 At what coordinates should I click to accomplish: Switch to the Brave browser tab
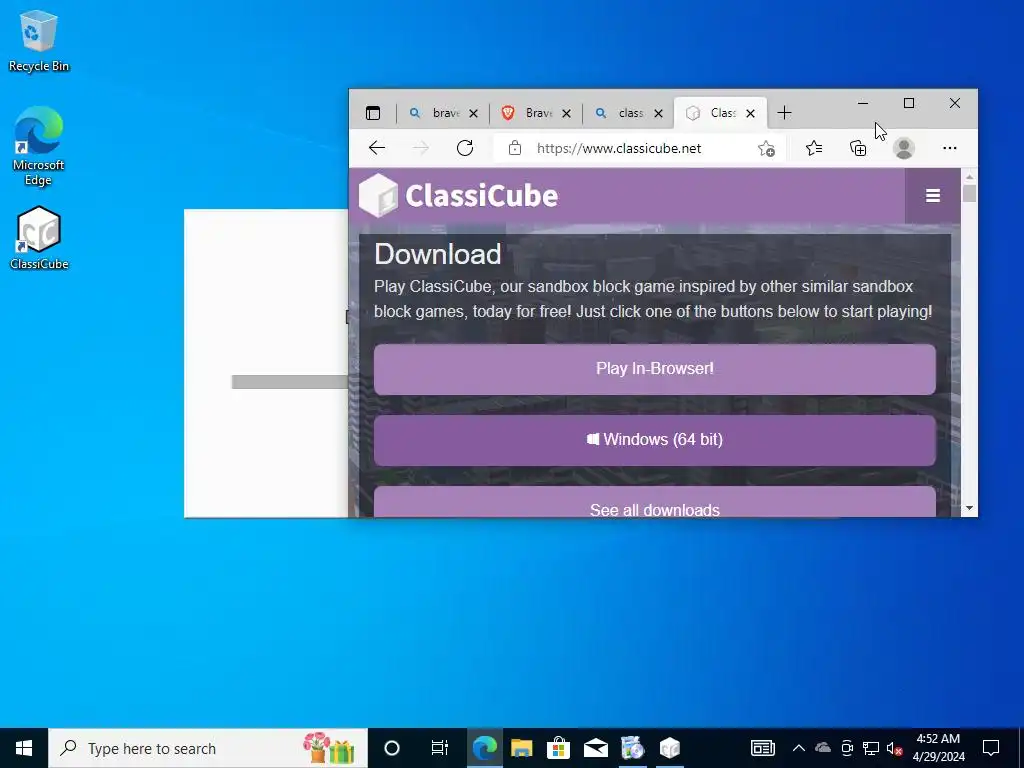click(528, 113)
